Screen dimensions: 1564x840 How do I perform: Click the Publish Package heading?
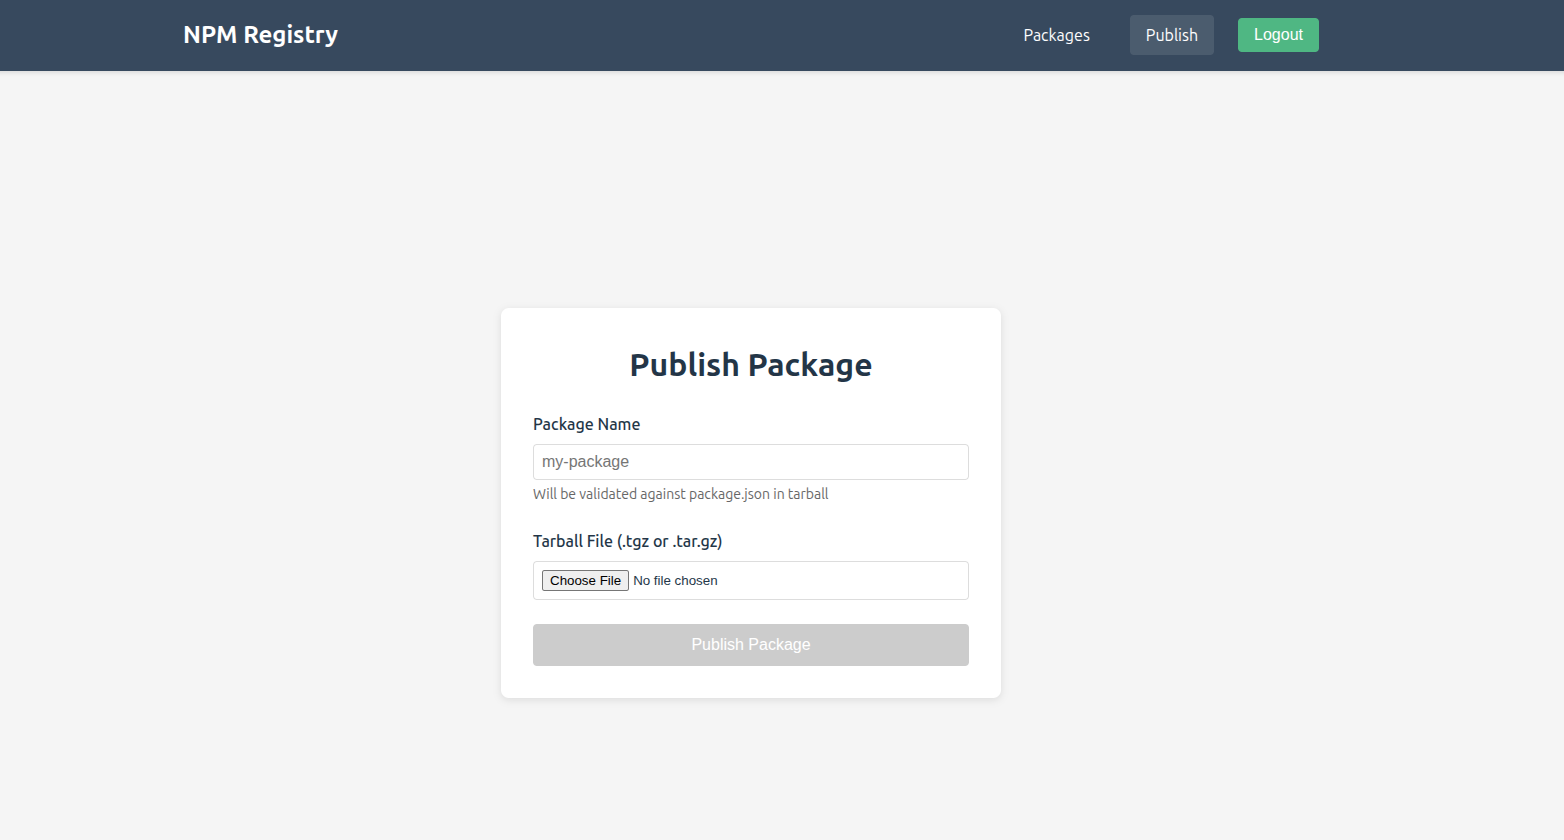click(751, 365)
